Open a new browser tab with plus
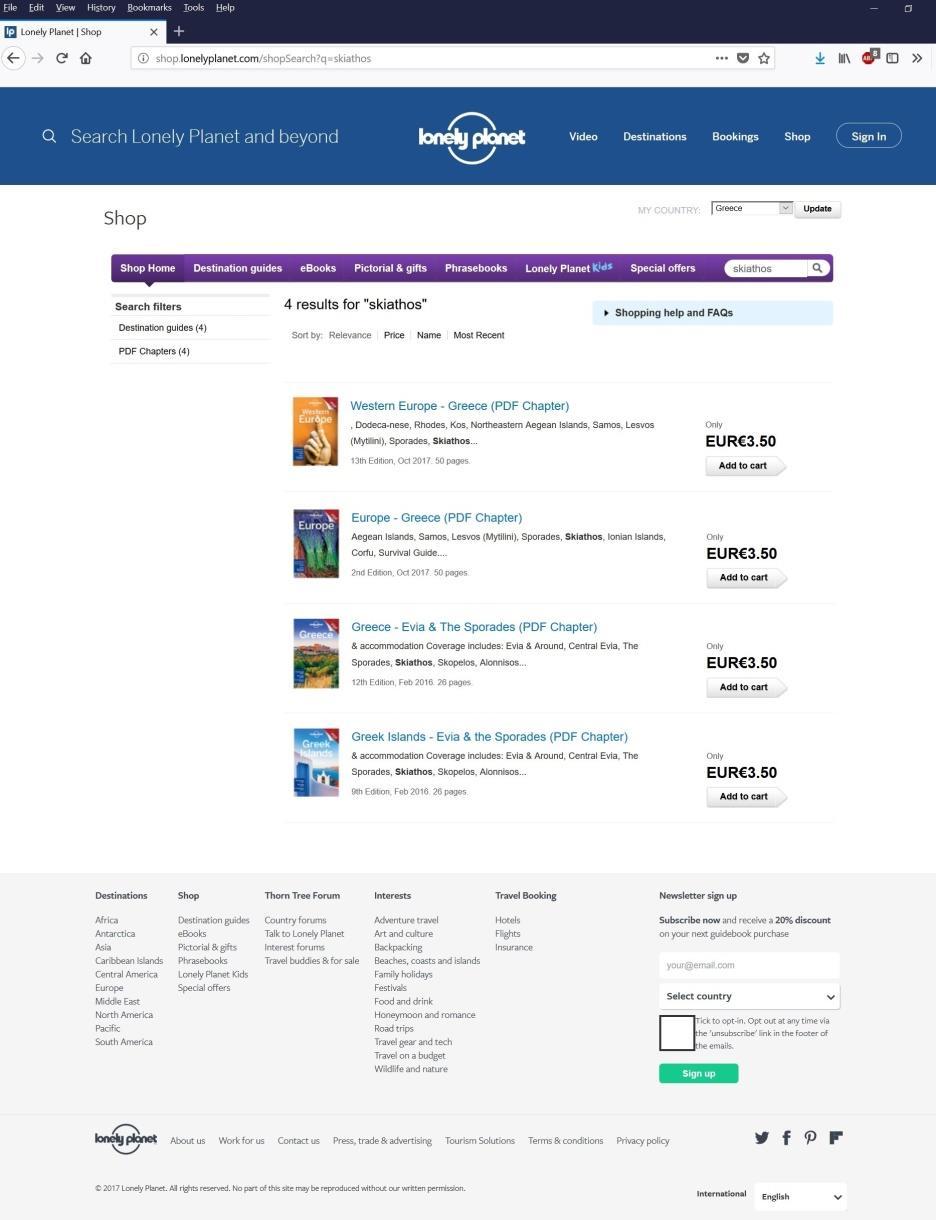This screenshot has height=1220, width=936. pyautogui.click(x=179, y=31)
